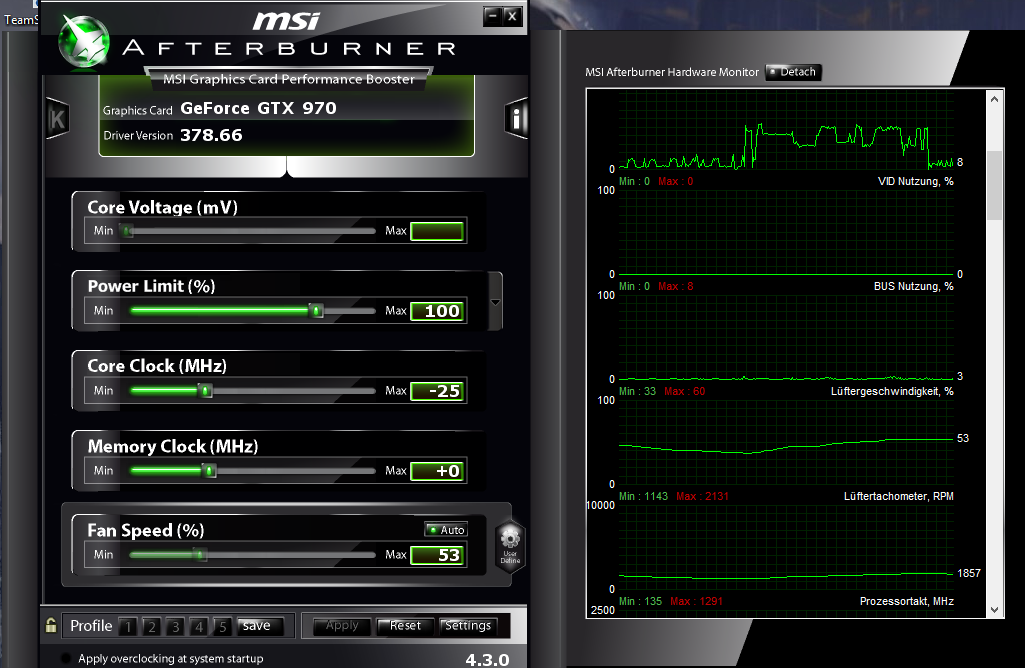Click the hardware monitor scrollbar thumb
Viewport: 1025px width, 668px height.
[994, 186]
